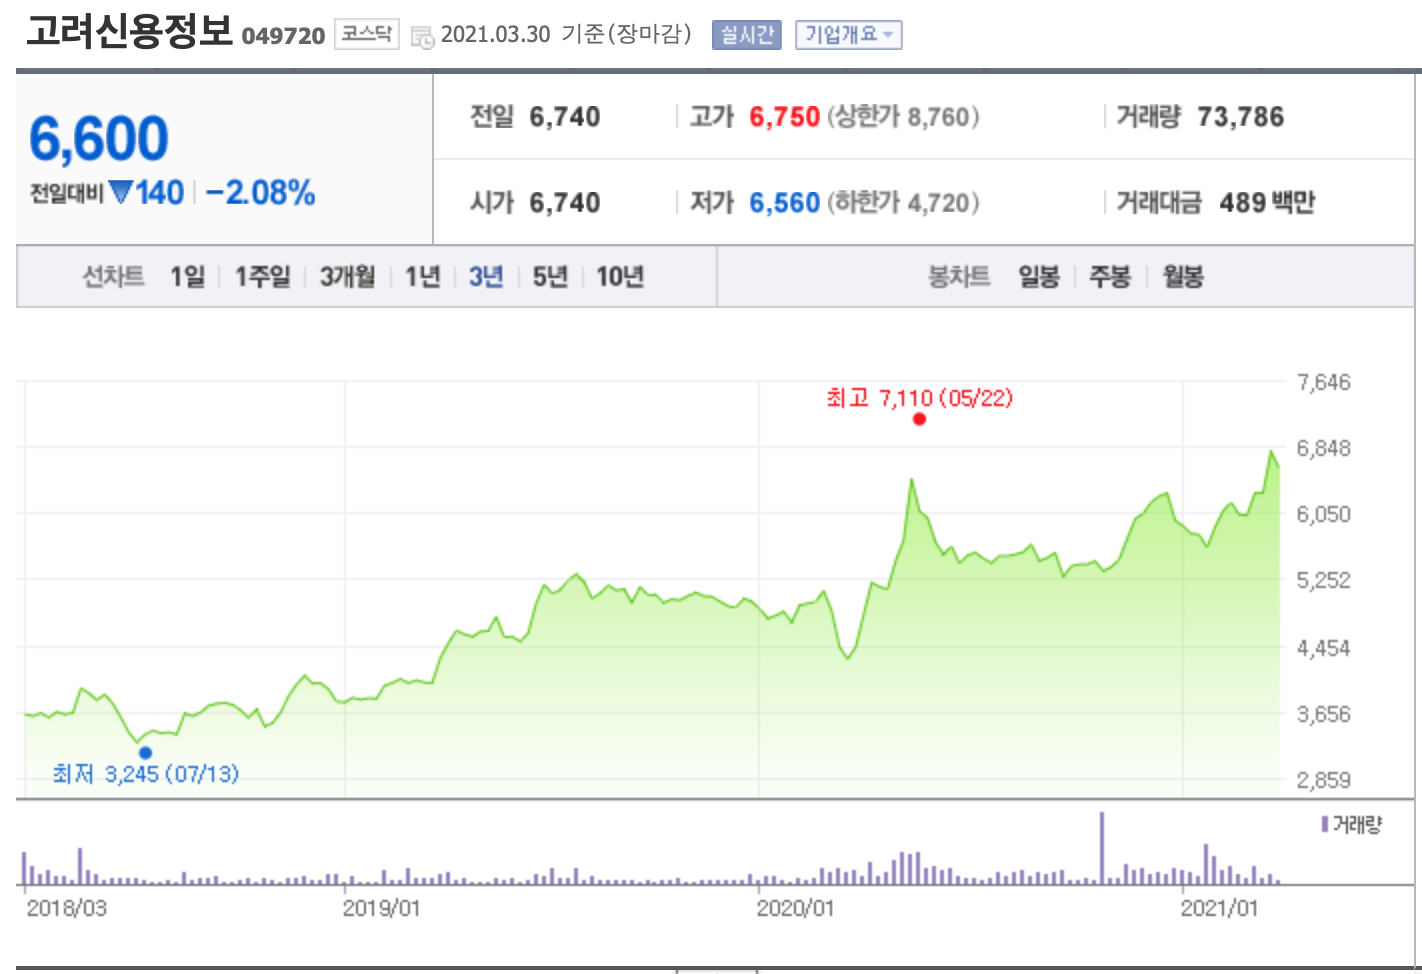Click the 2018/03 axis label
The width and height of the screenshot is (1422, 974).
point(66,908)
